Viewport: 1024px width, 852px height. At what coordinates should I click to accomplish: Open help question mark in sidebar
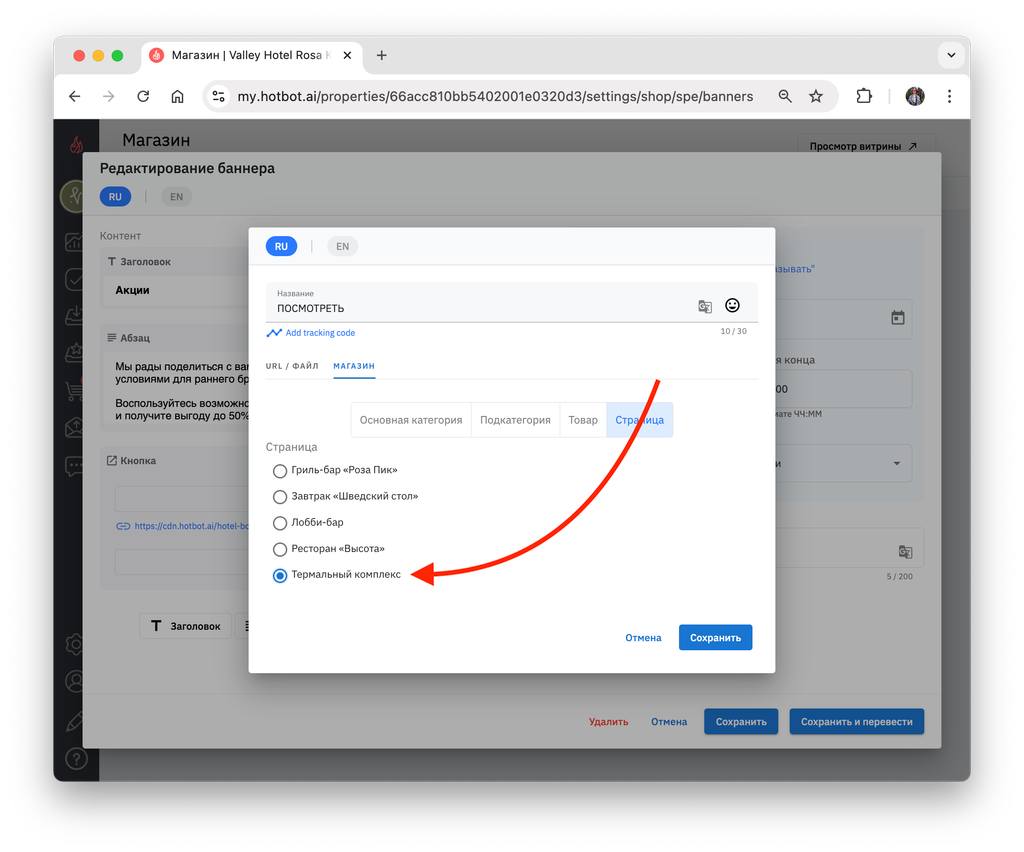point(76,759)
